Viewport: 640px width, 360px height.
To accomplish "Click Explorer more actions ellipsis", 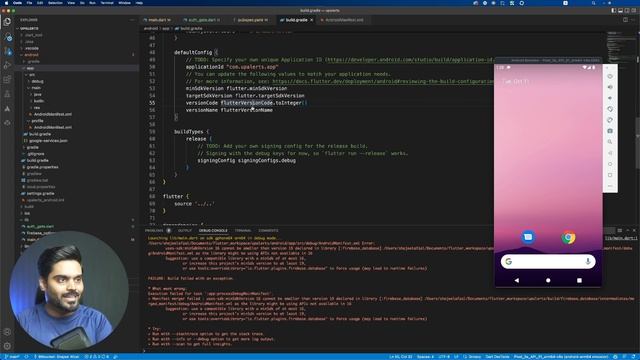I will [132, 20].
